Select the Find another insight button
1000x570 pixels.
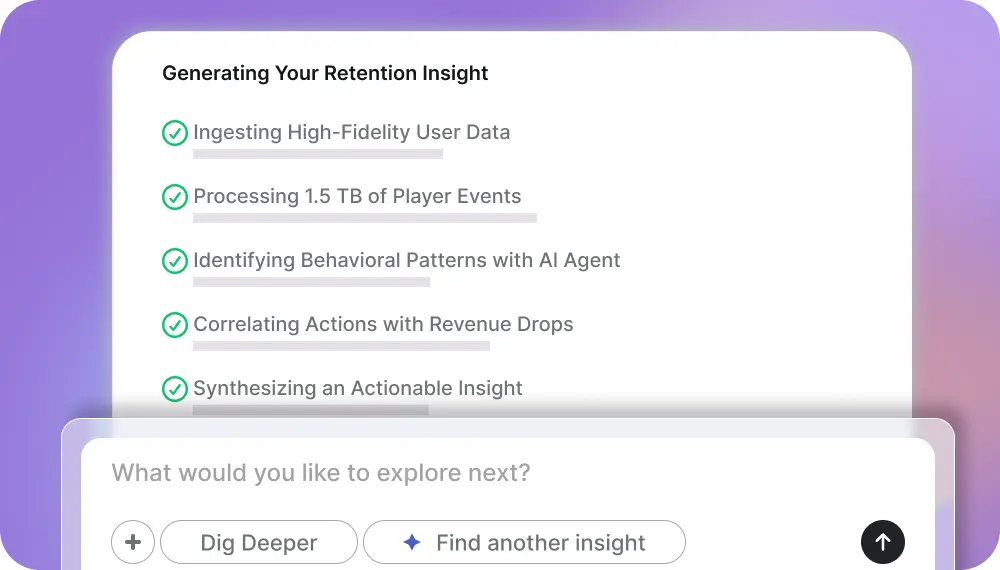point(524,543)
